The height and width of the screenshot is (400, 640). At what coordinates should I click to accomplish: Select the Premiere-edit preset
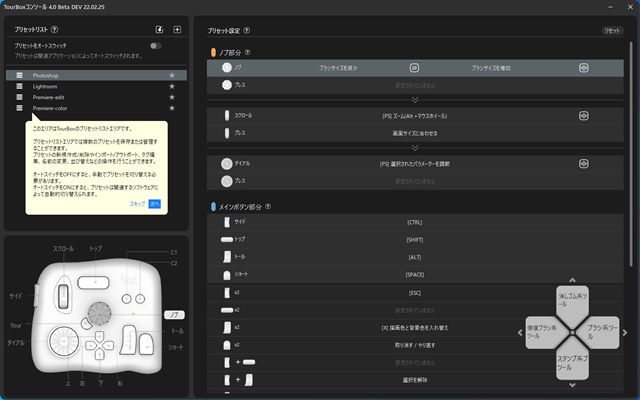[x=96, y=97]
